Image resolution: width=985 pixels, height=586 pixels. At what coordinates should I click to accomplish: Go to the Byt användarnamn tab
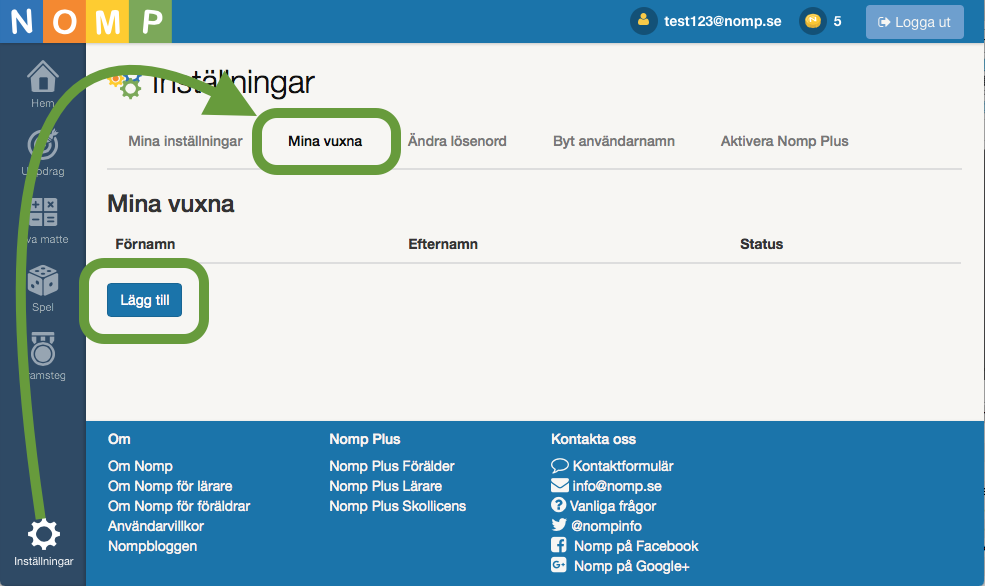[x=613, y=141]
